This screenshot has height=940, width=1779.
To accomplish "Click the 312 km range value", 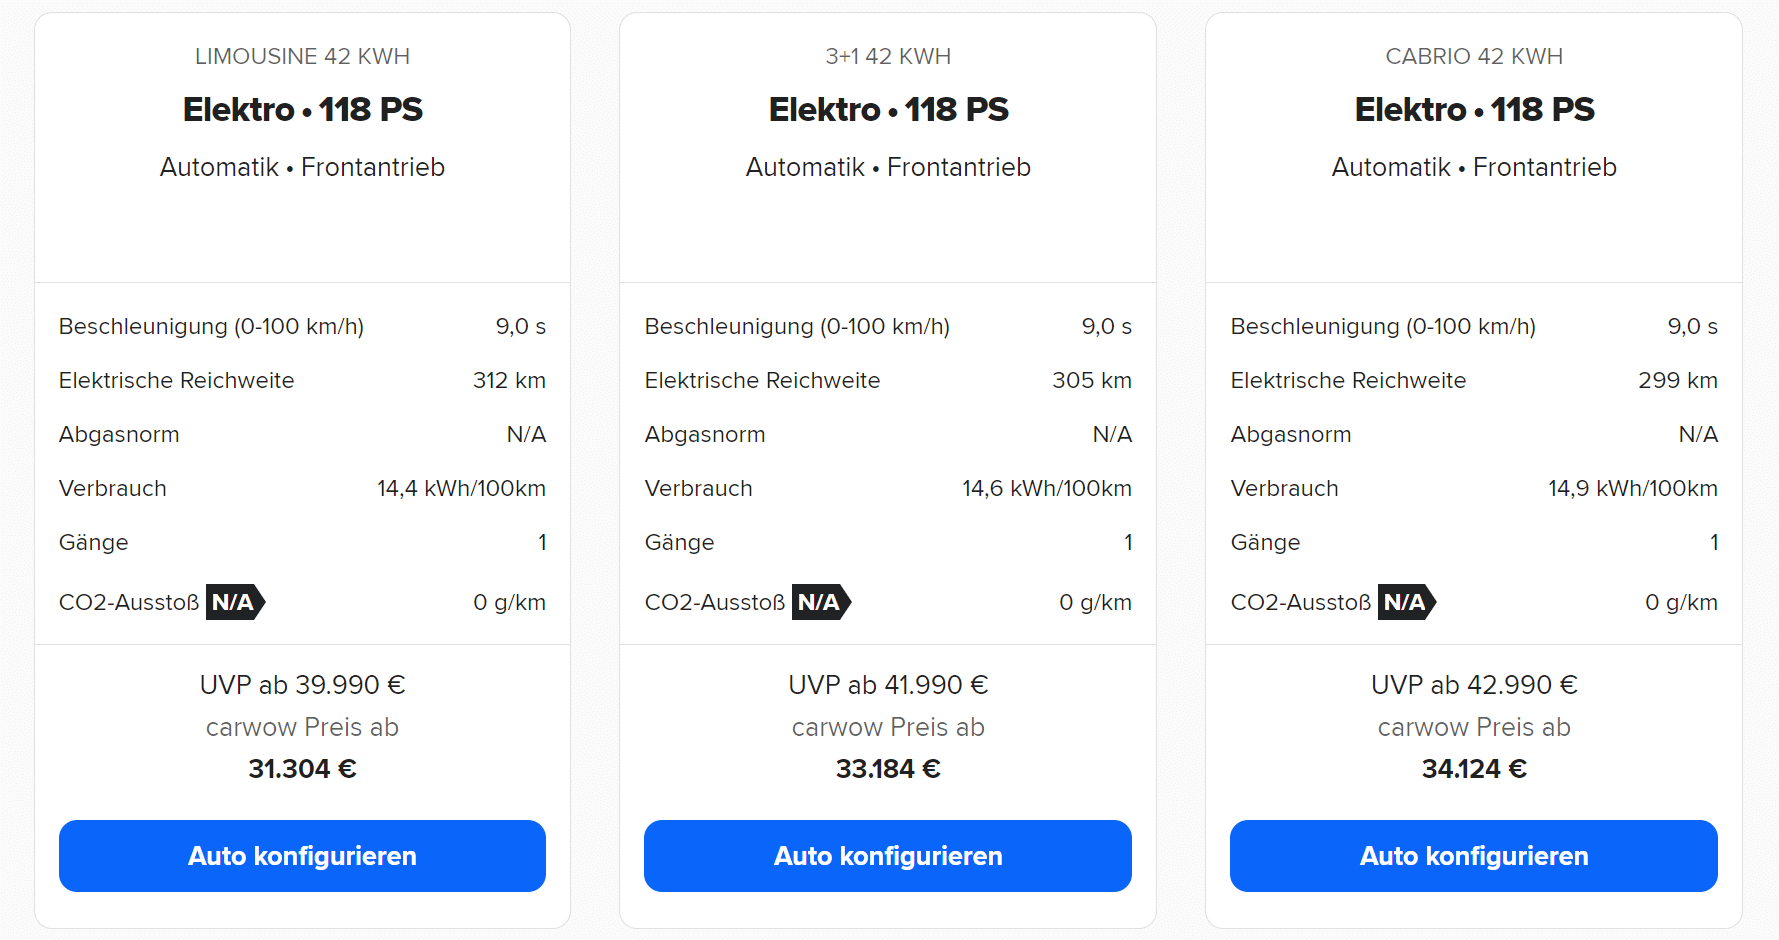I will [509, 381].
